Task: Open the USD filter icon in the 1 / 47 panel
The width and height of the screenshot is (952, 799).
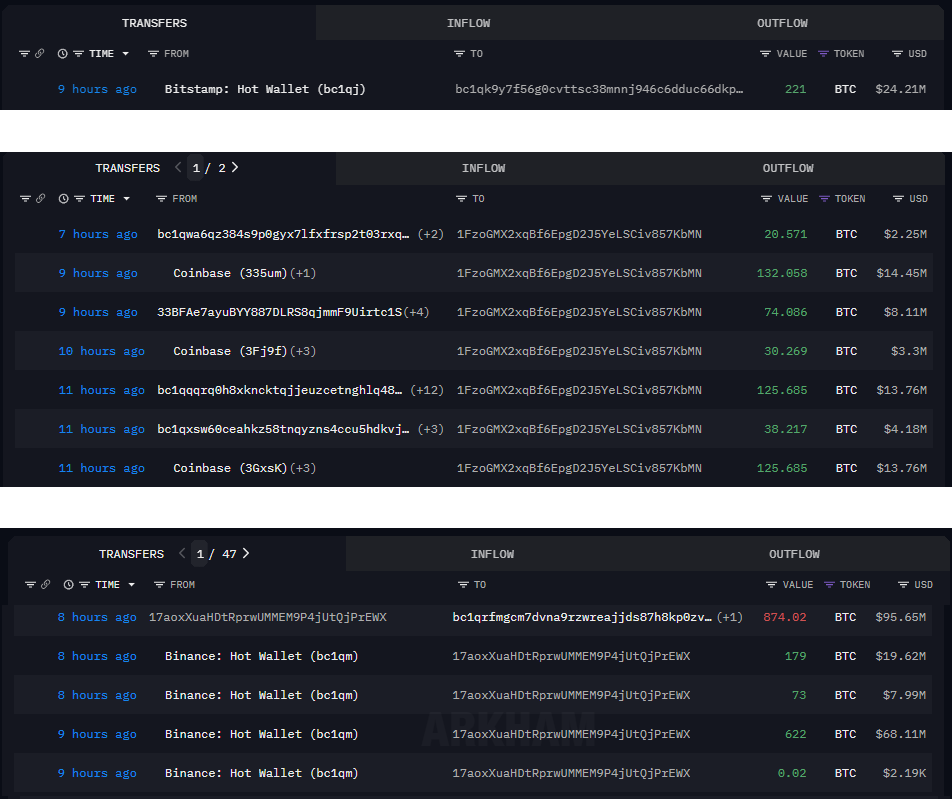Action: (x=903, y=585)
